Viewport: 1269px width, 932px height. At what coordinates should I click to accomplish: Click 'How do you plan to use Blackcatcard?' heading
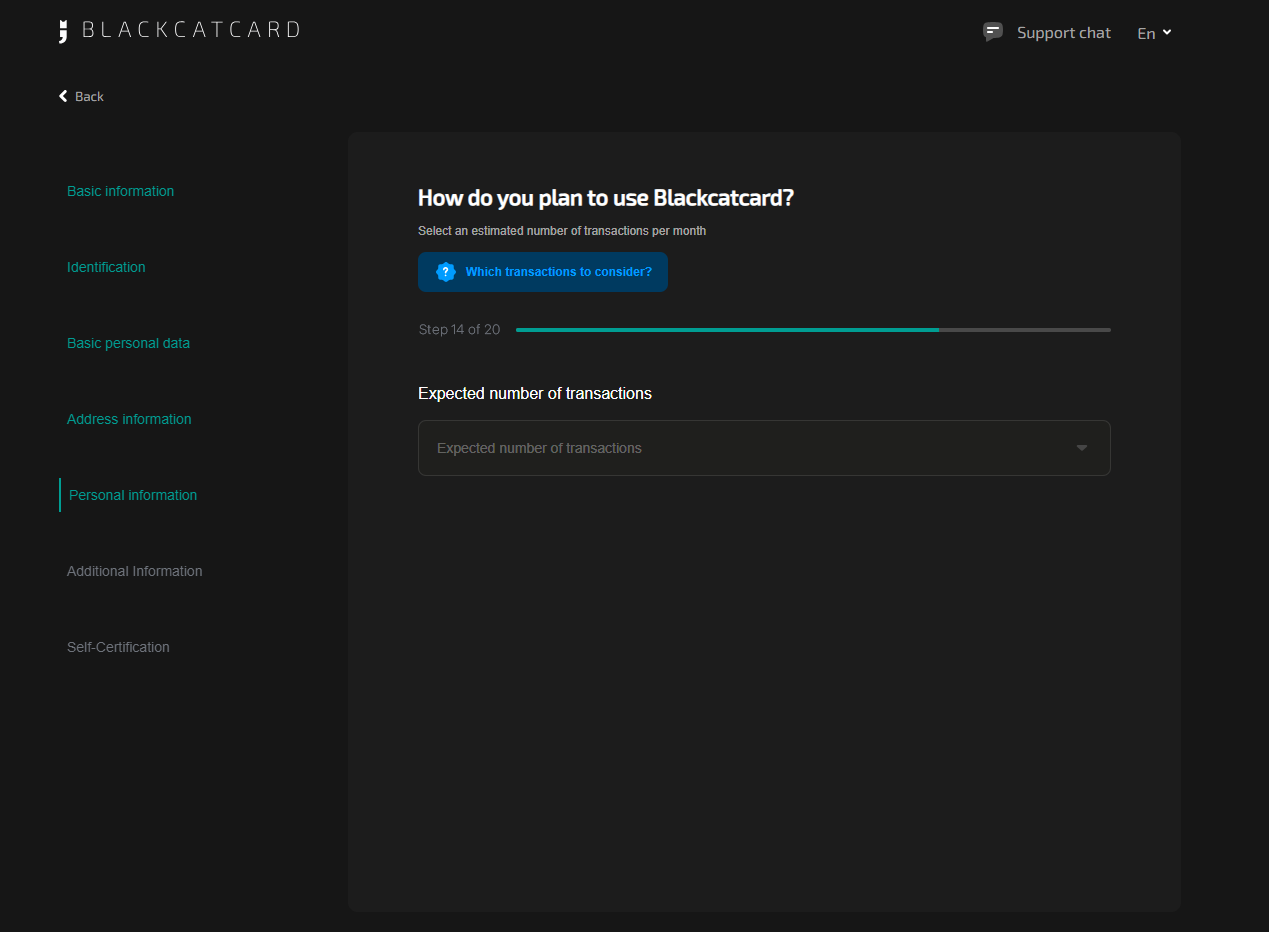tap(606, 198)
